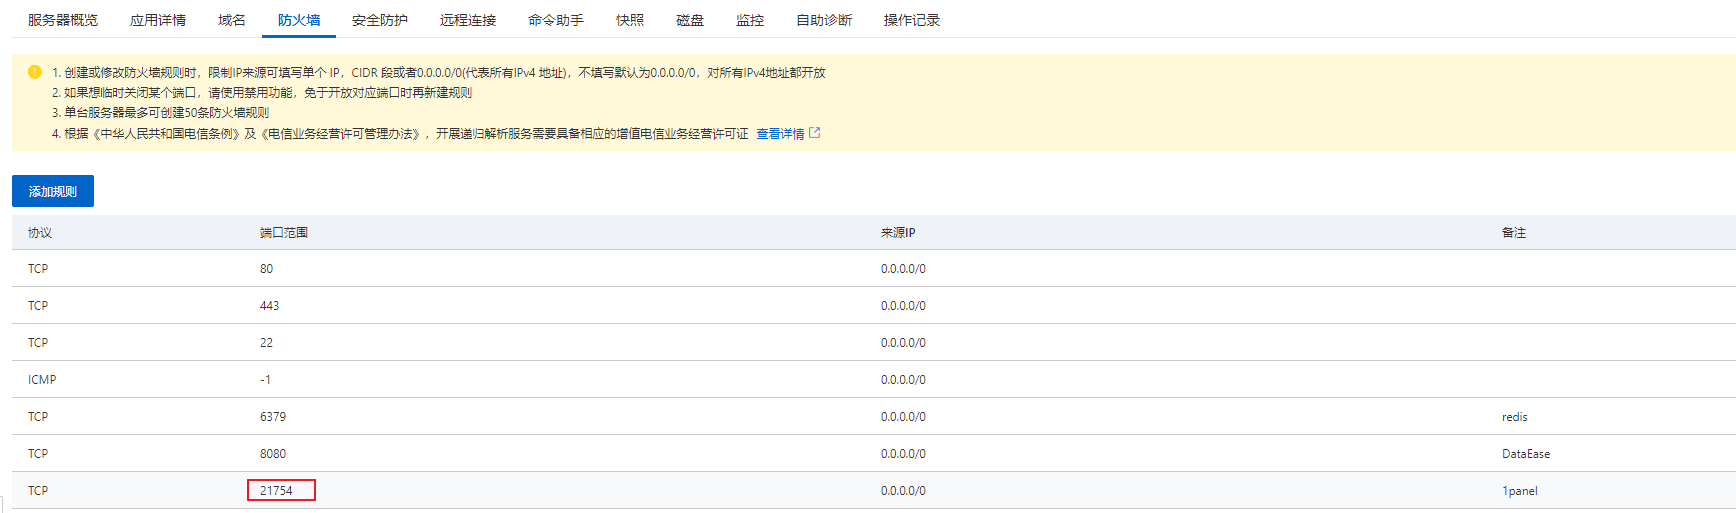Click the DataEase note in port 8080 row

point(1525,454)
